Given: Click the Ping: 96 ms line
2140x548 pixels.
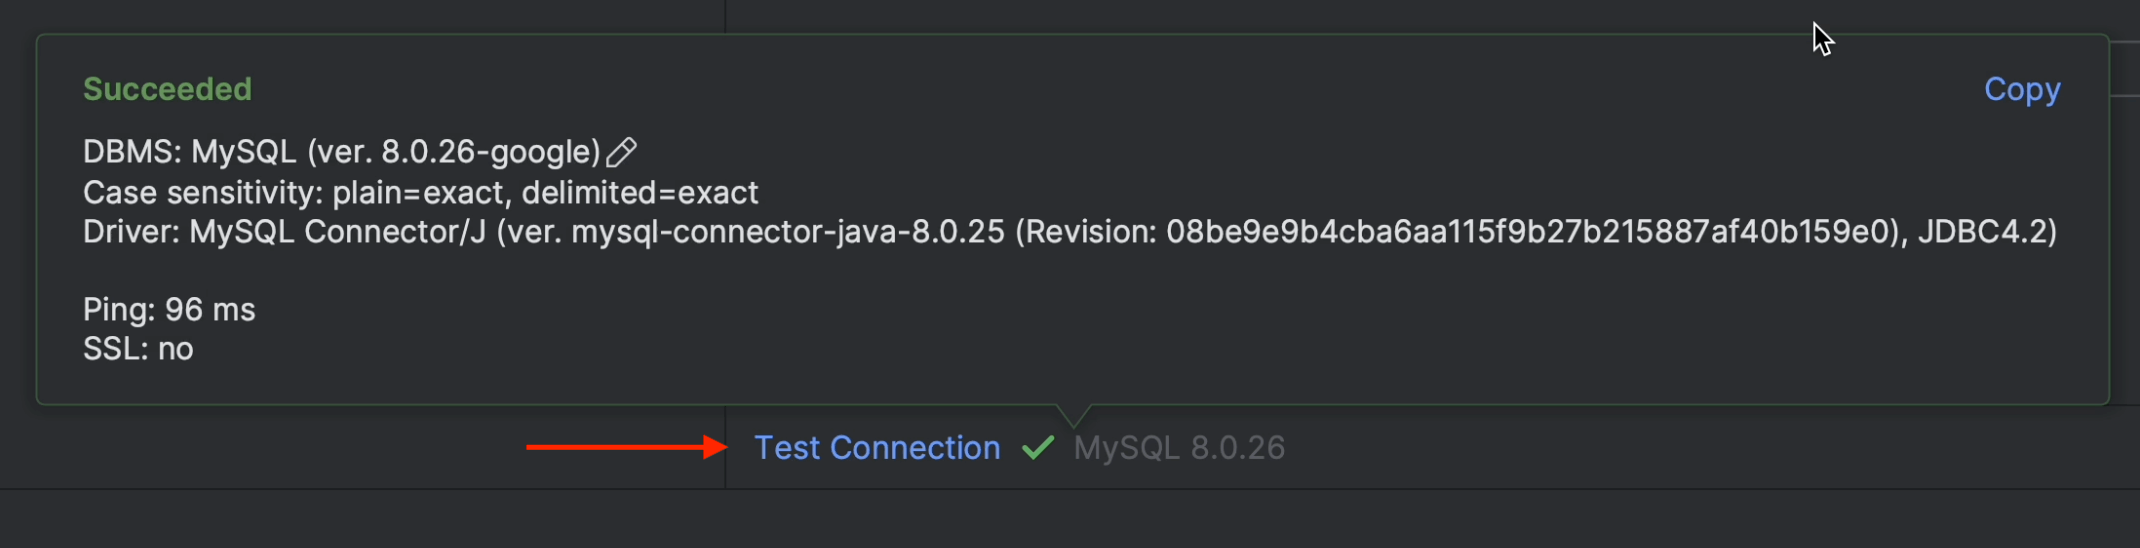Looking at the screenshot, I should [x=169, y=310].
